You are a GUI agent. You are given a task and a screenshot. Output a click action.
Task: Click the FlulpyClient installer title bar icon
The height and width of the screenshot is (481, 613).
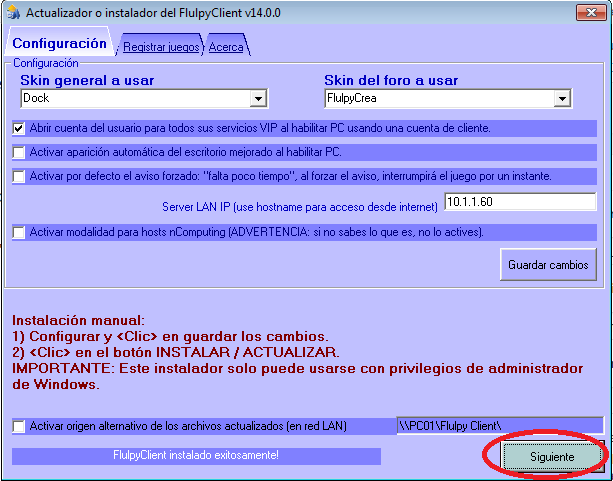[x=13, y=12]
